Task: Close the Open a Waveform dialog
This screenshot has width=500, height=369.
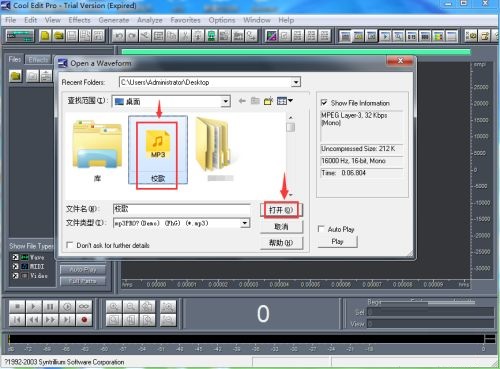Action: (x=400, y=61)
